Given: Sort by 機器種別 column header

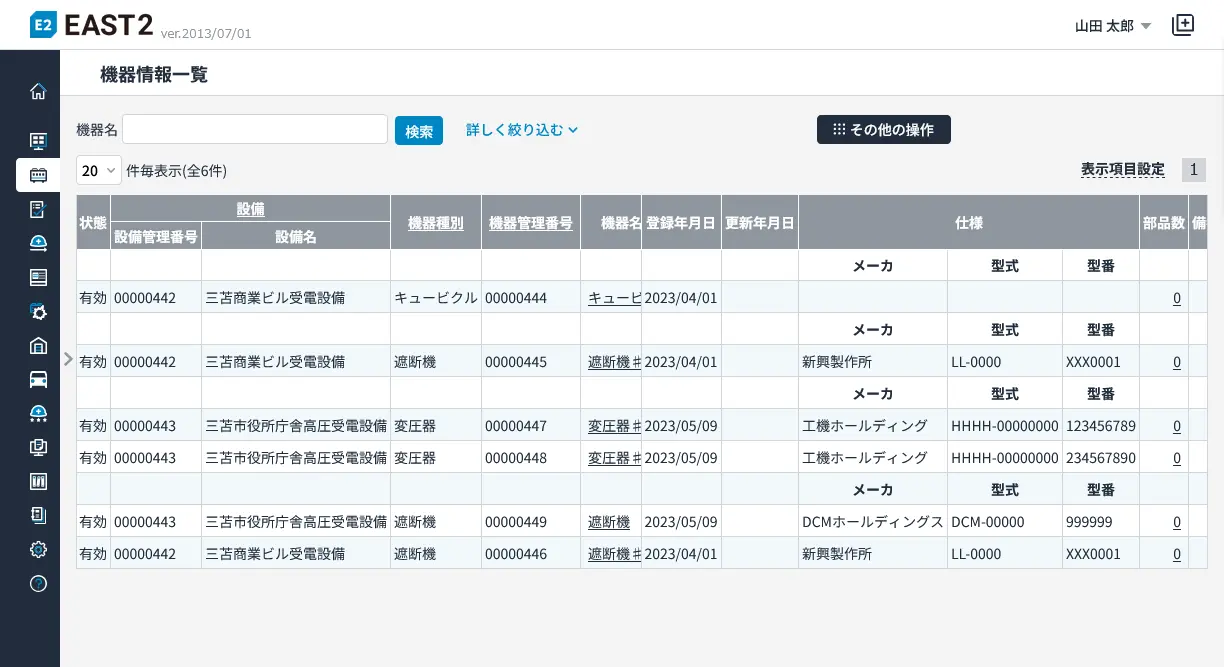Looking at the screenshot, I should (435, 223).
